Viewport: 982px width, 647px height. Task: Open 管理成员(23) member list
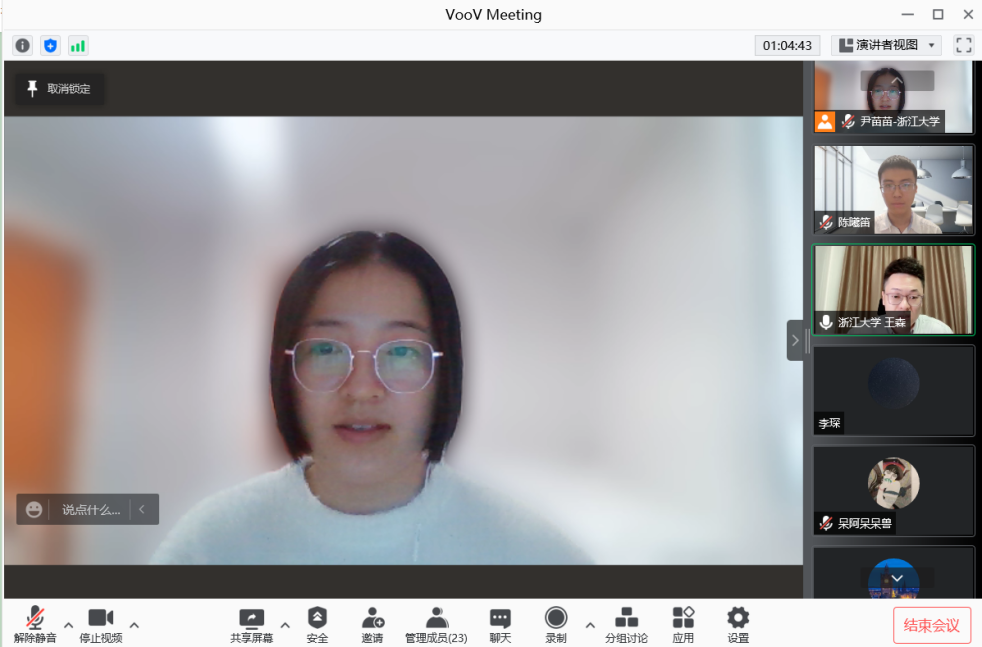[x=437, y=624]
